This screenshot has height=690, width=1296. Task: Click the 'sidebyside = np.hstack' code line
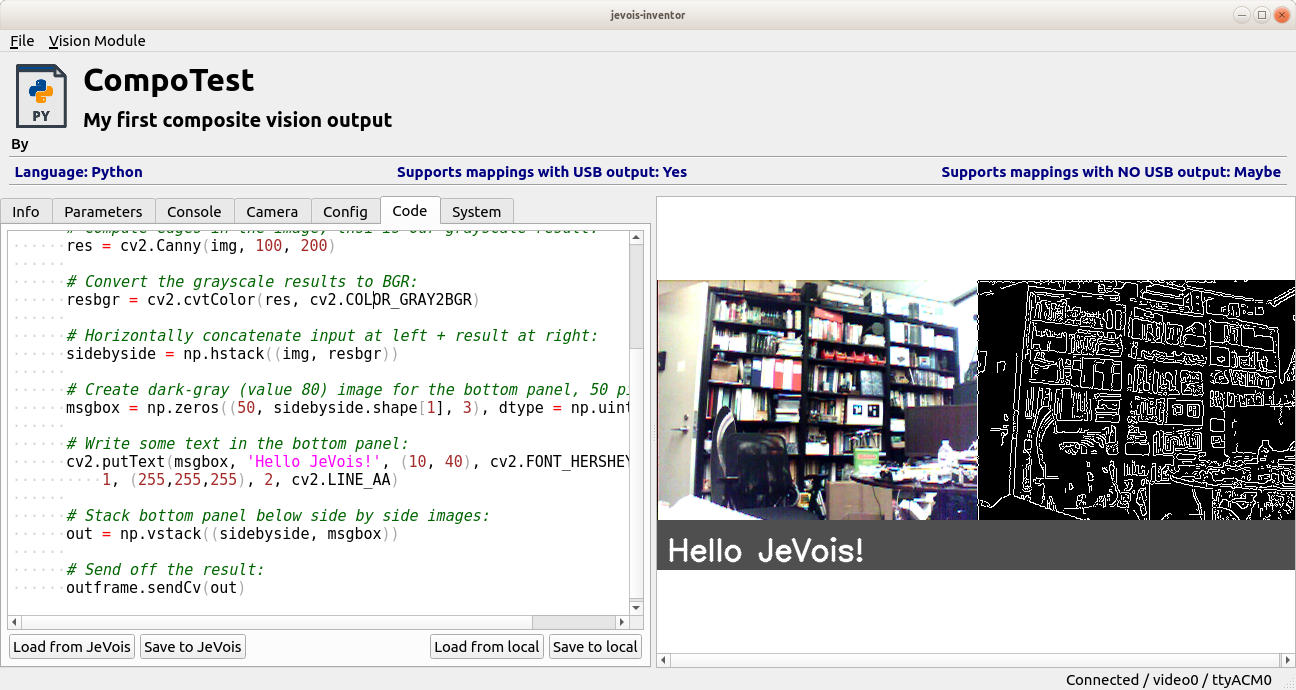click(232, 353)
